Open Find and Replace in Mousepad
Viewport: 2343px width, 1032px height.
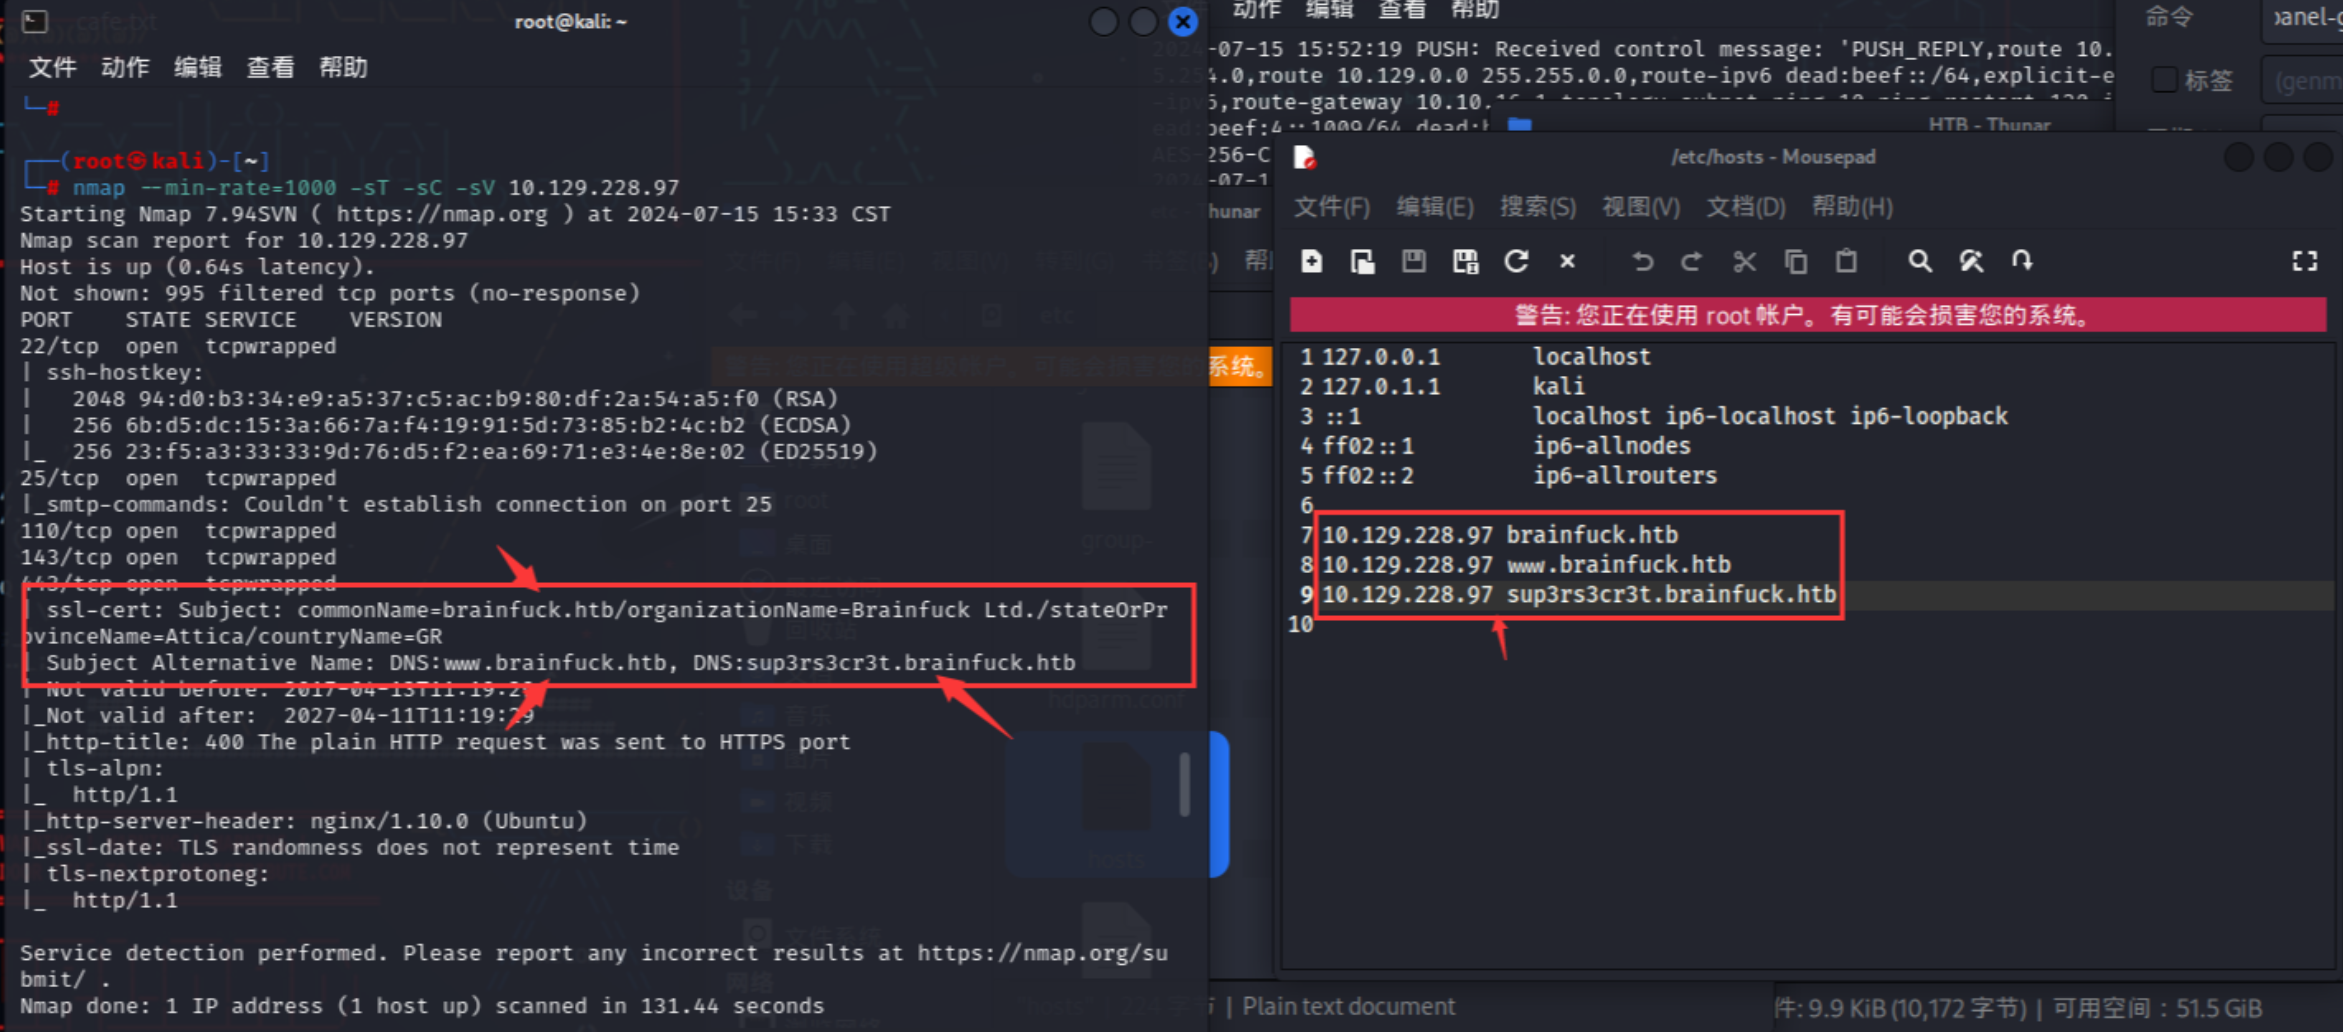point(1971,261)
